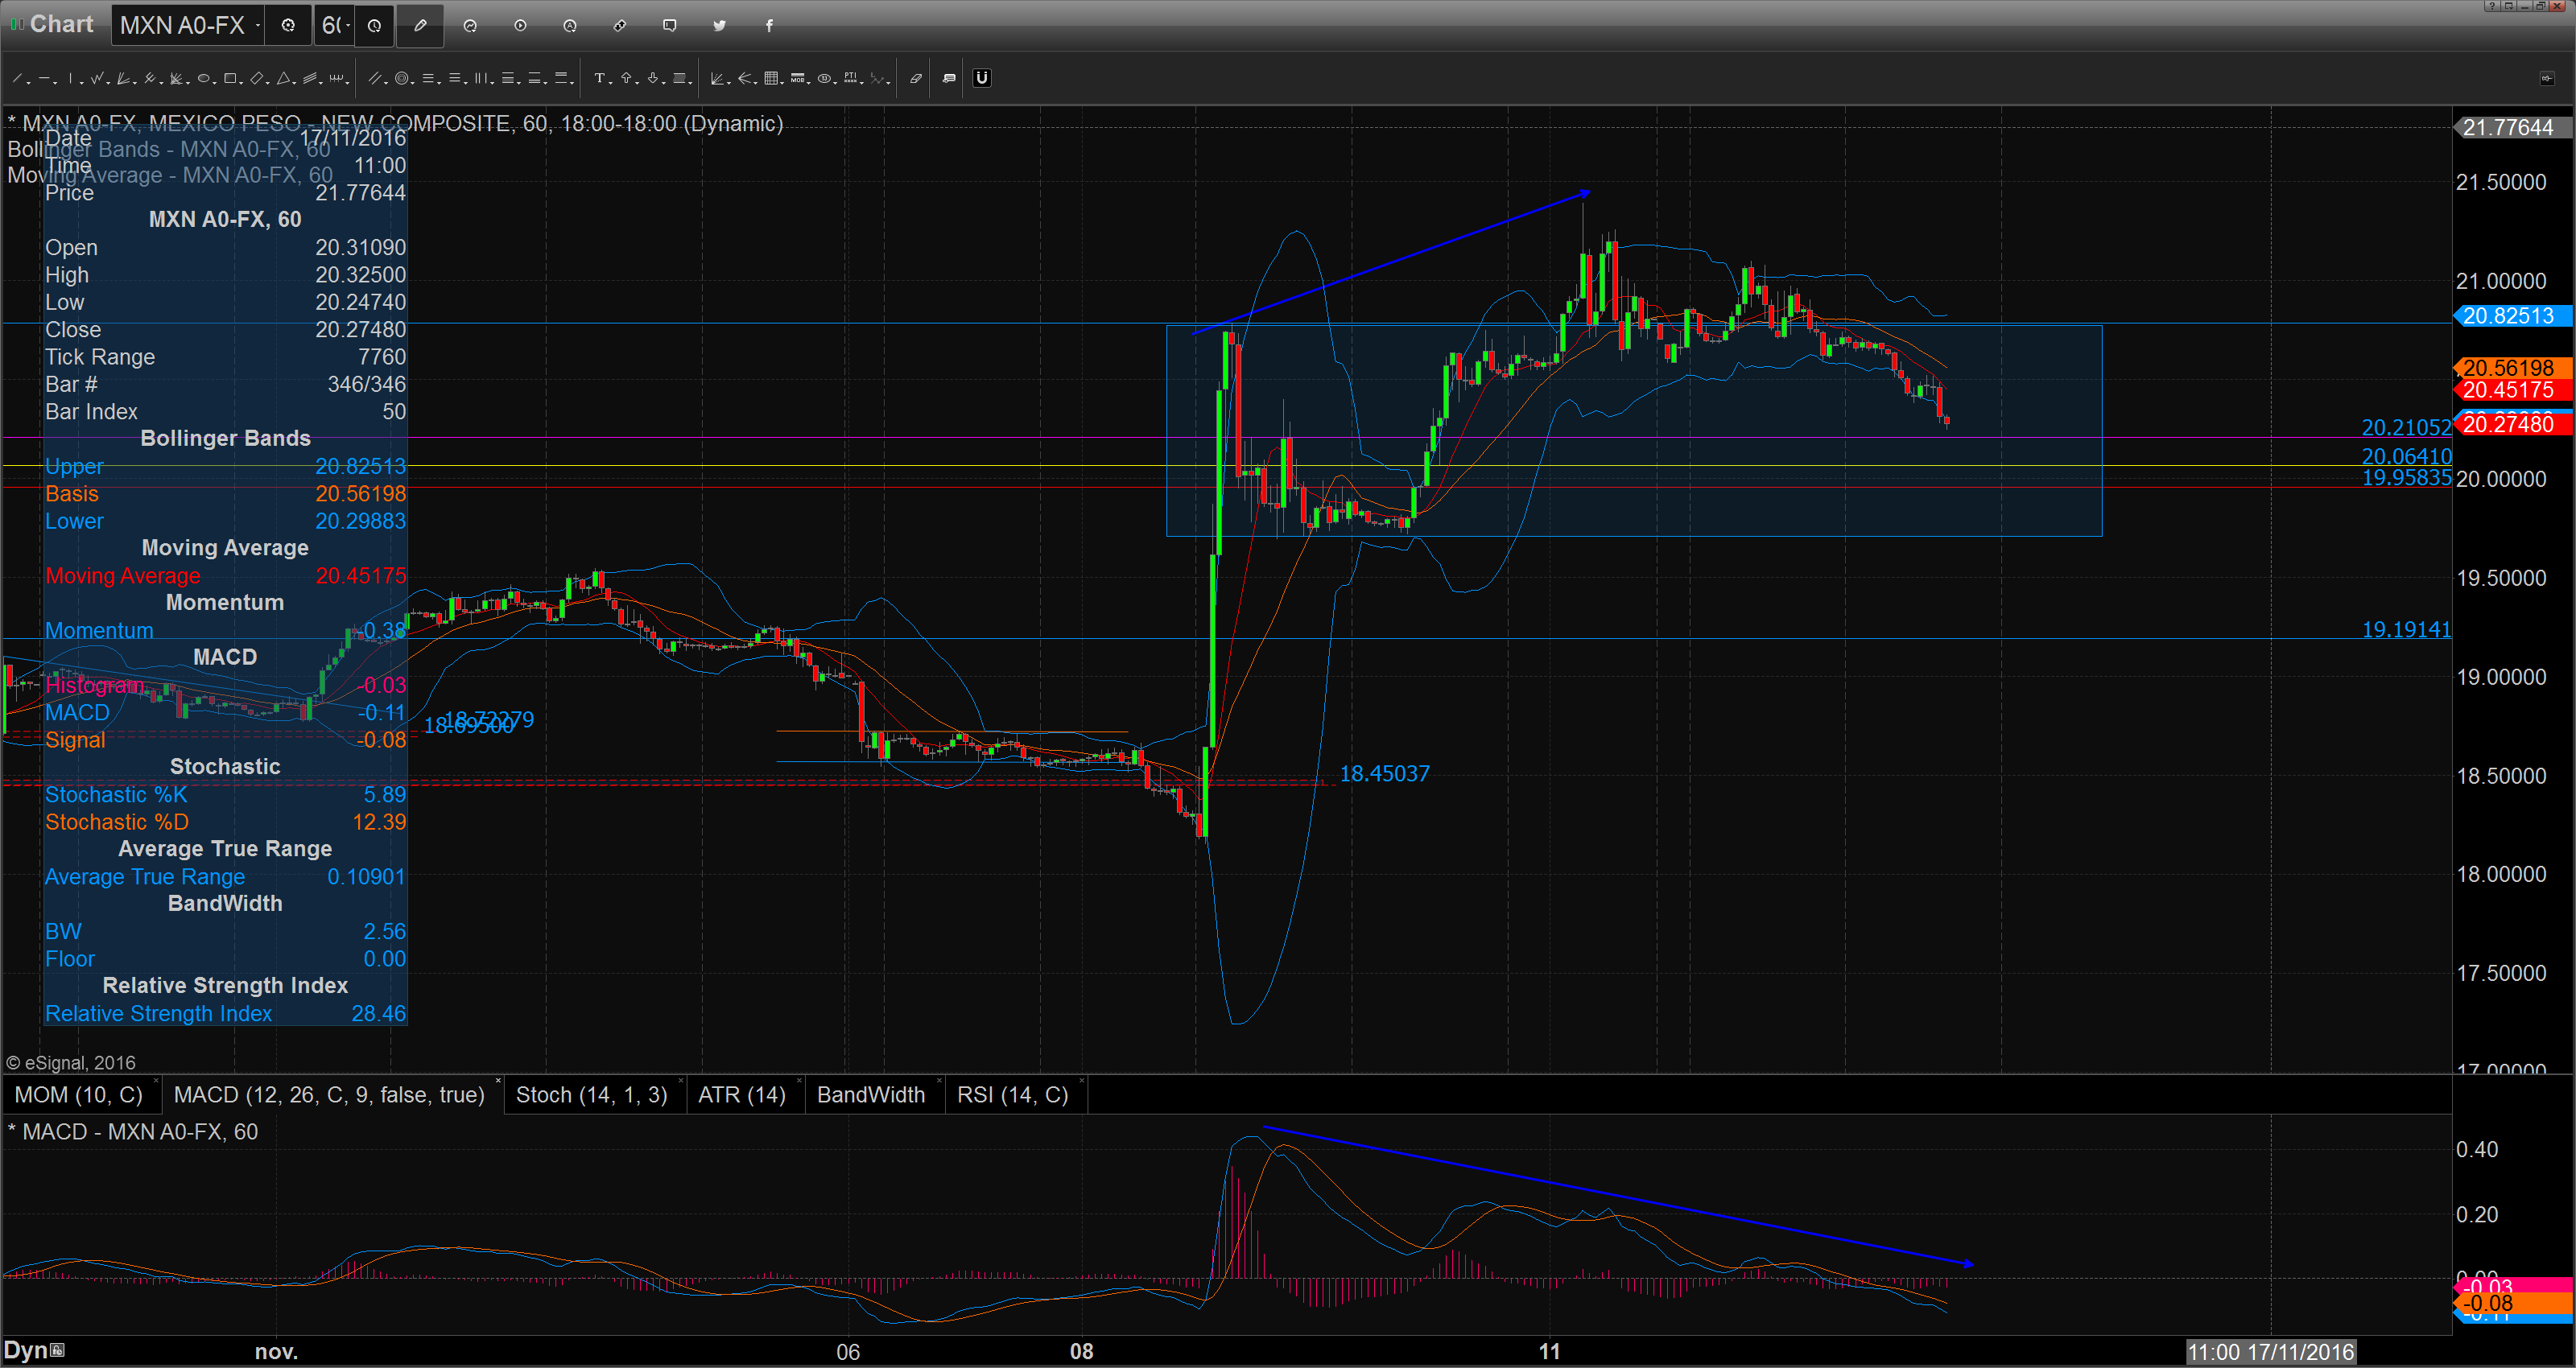Toggle Dyn dynamic scaling at bottom left

click(x=25, y=1350)
